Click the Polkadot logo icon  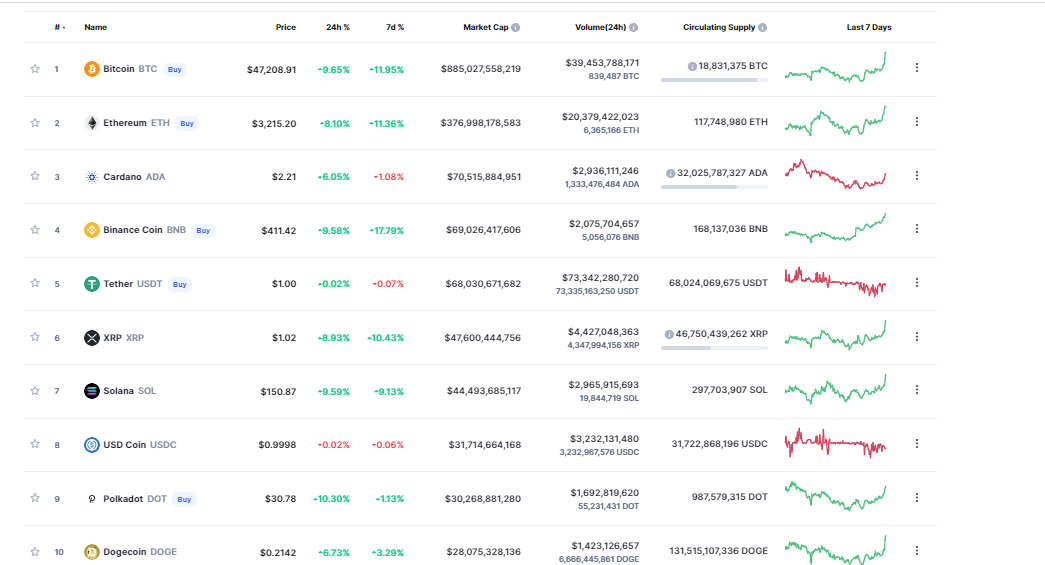91,498
